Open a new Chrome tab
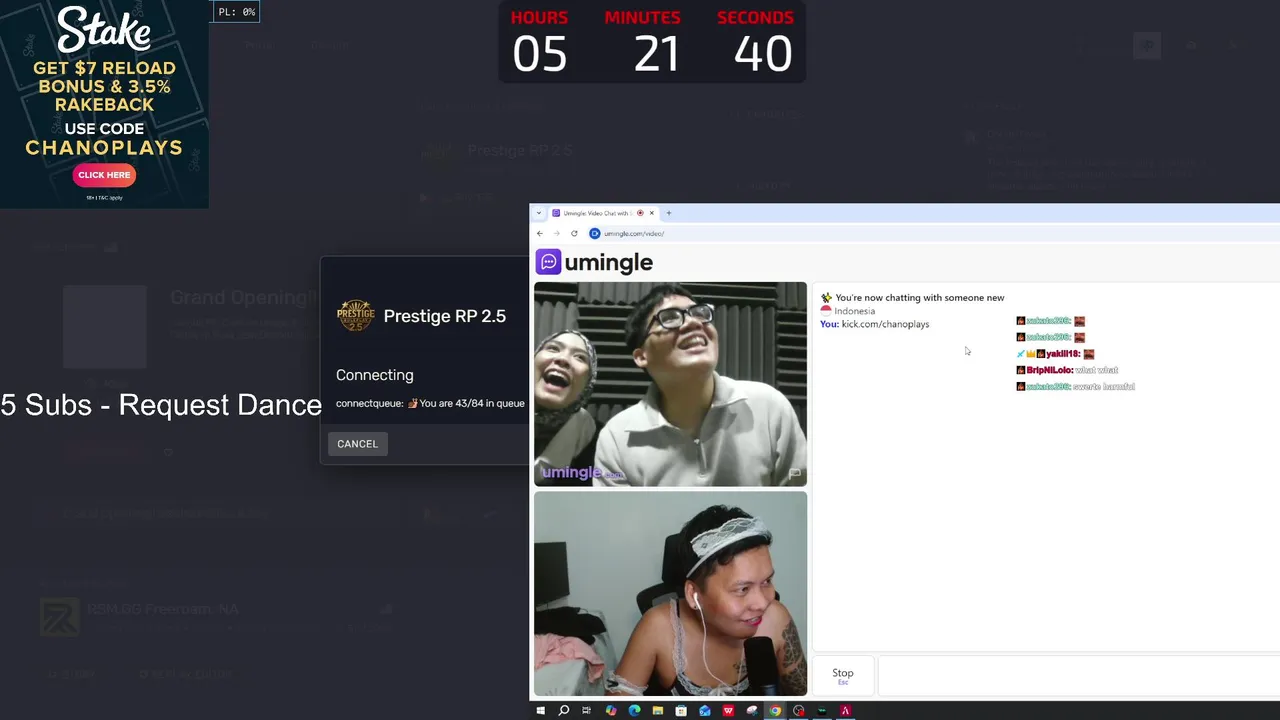 coord(669,212)
